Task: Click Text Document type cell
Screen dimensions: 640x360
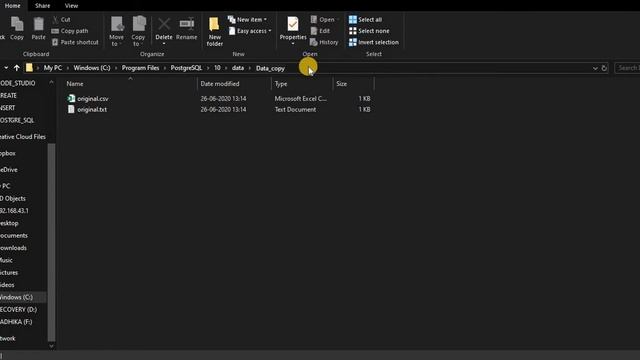Action: tap(295, 109)
